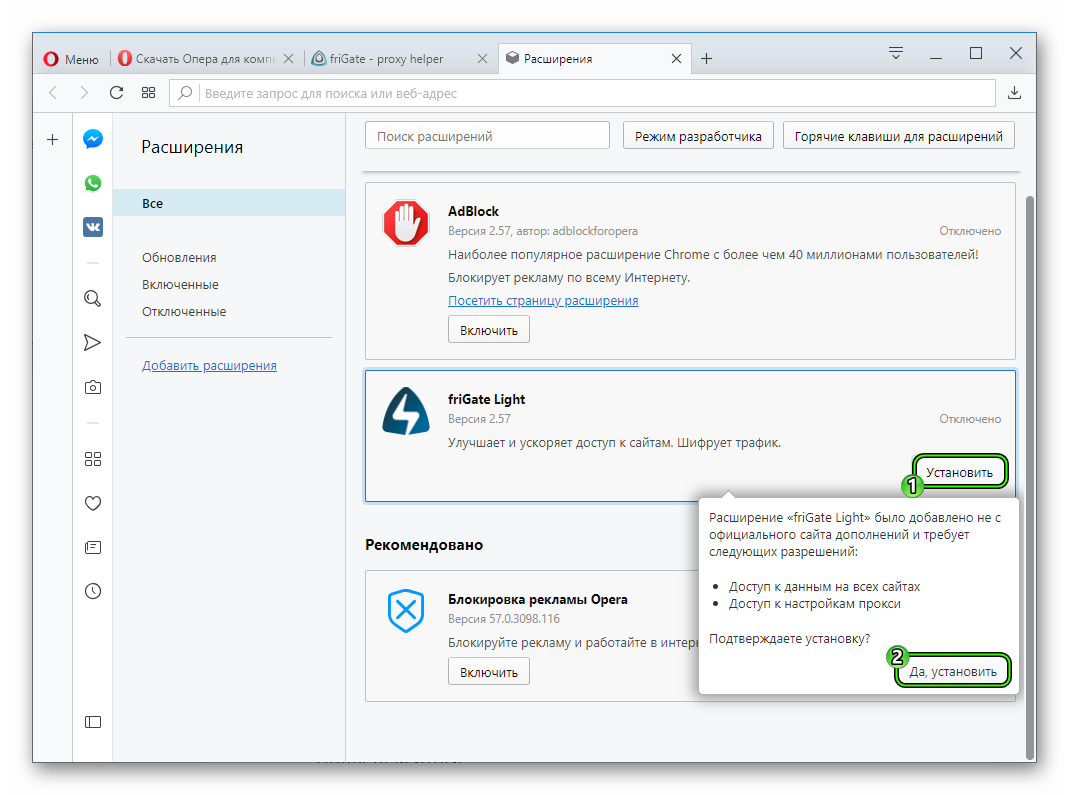Go forward with the forward arrow
The width and height of the screenshot is (1069, 795).
pyautogui.click(x=84, y=93)
